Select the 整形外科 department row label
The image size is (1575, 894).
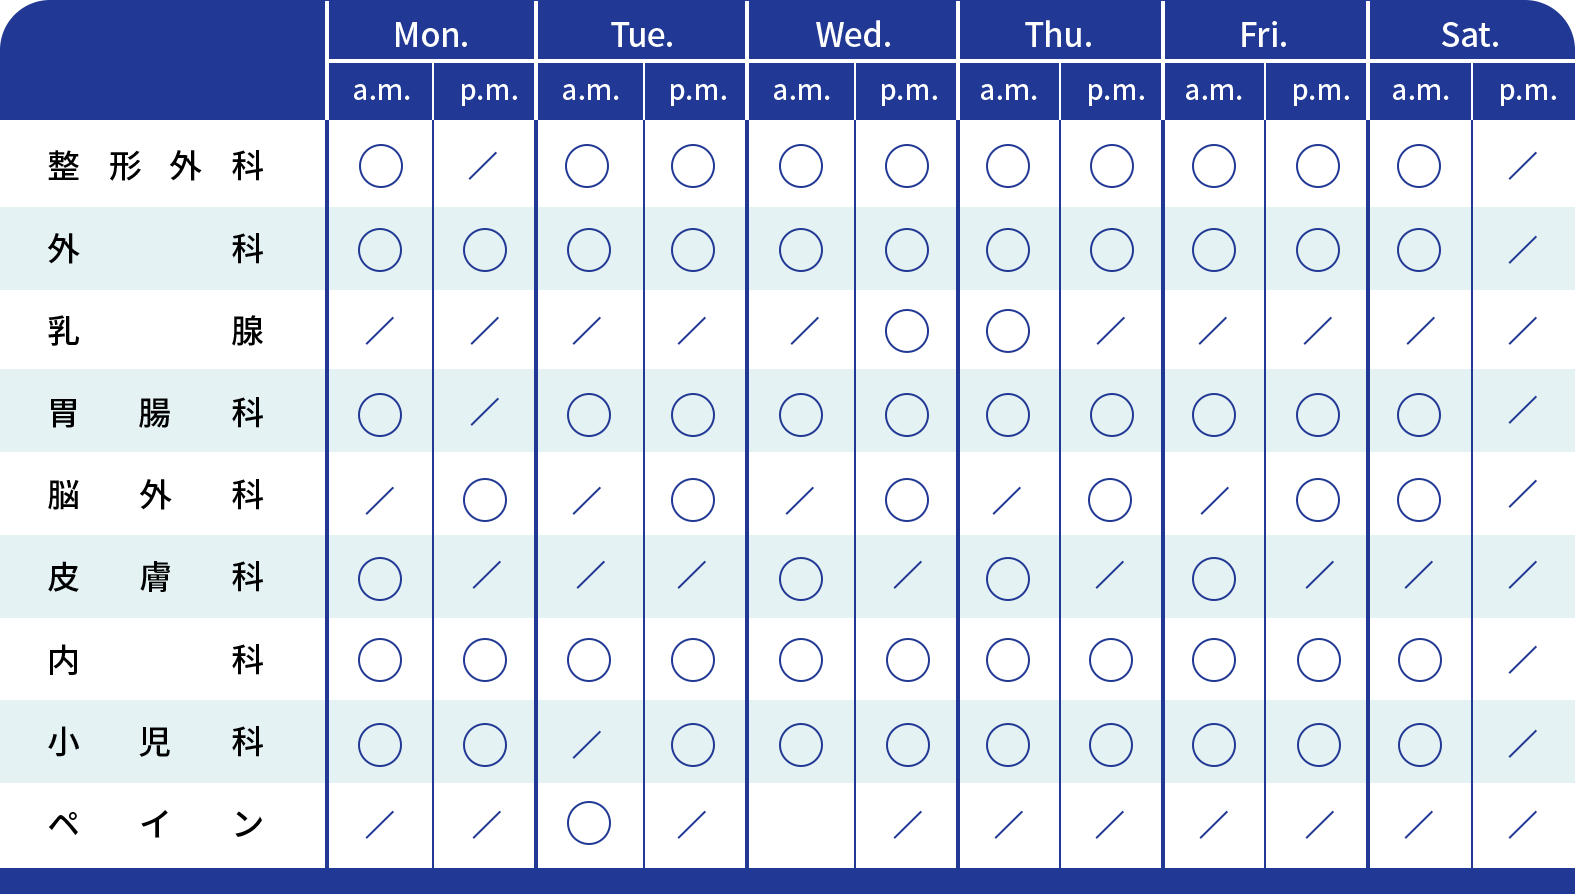(x=156, y=166)
